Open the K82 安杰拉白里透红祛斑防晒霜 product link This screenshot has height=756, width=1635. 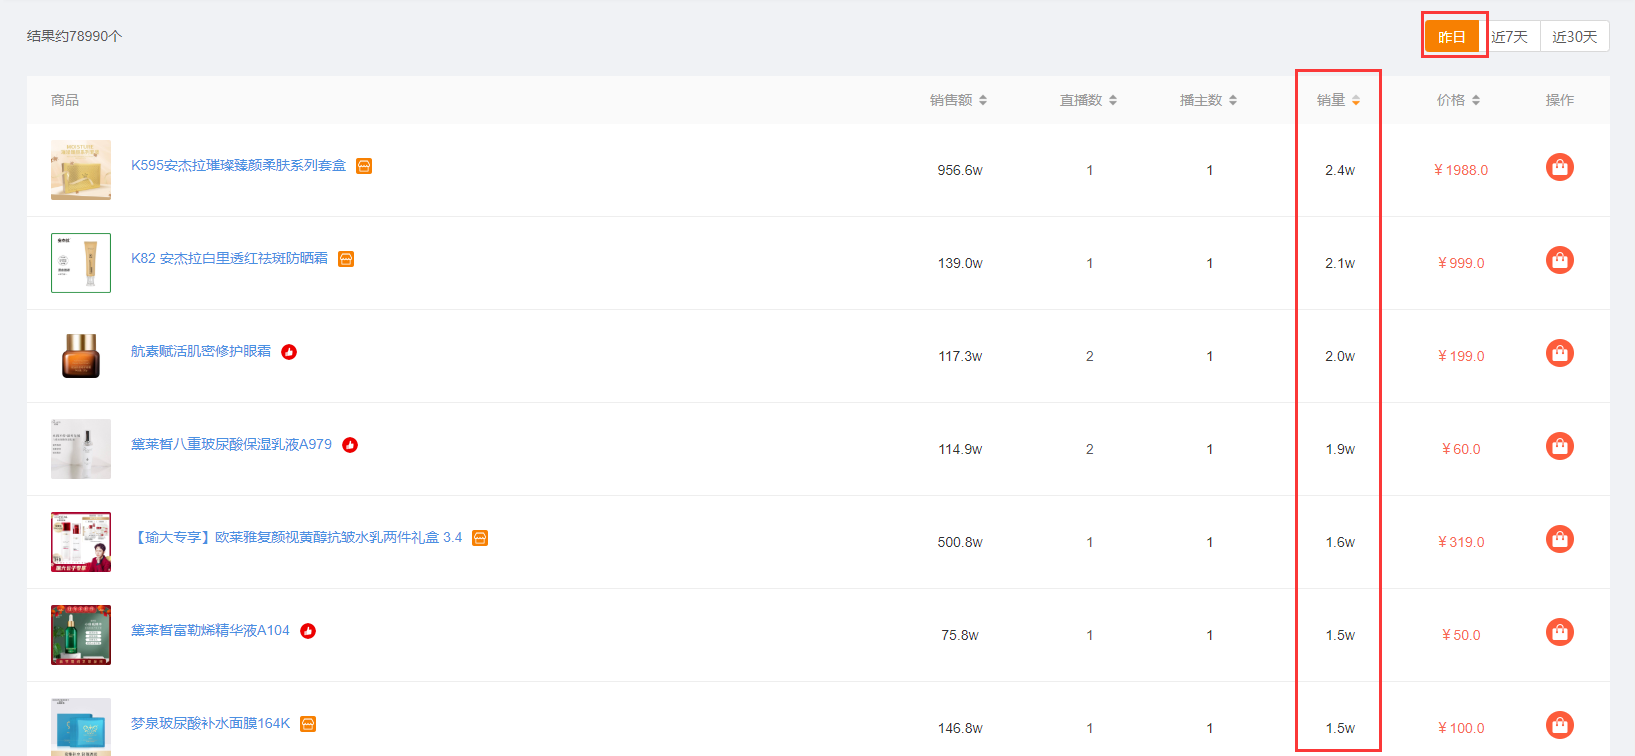coord(229,258)
